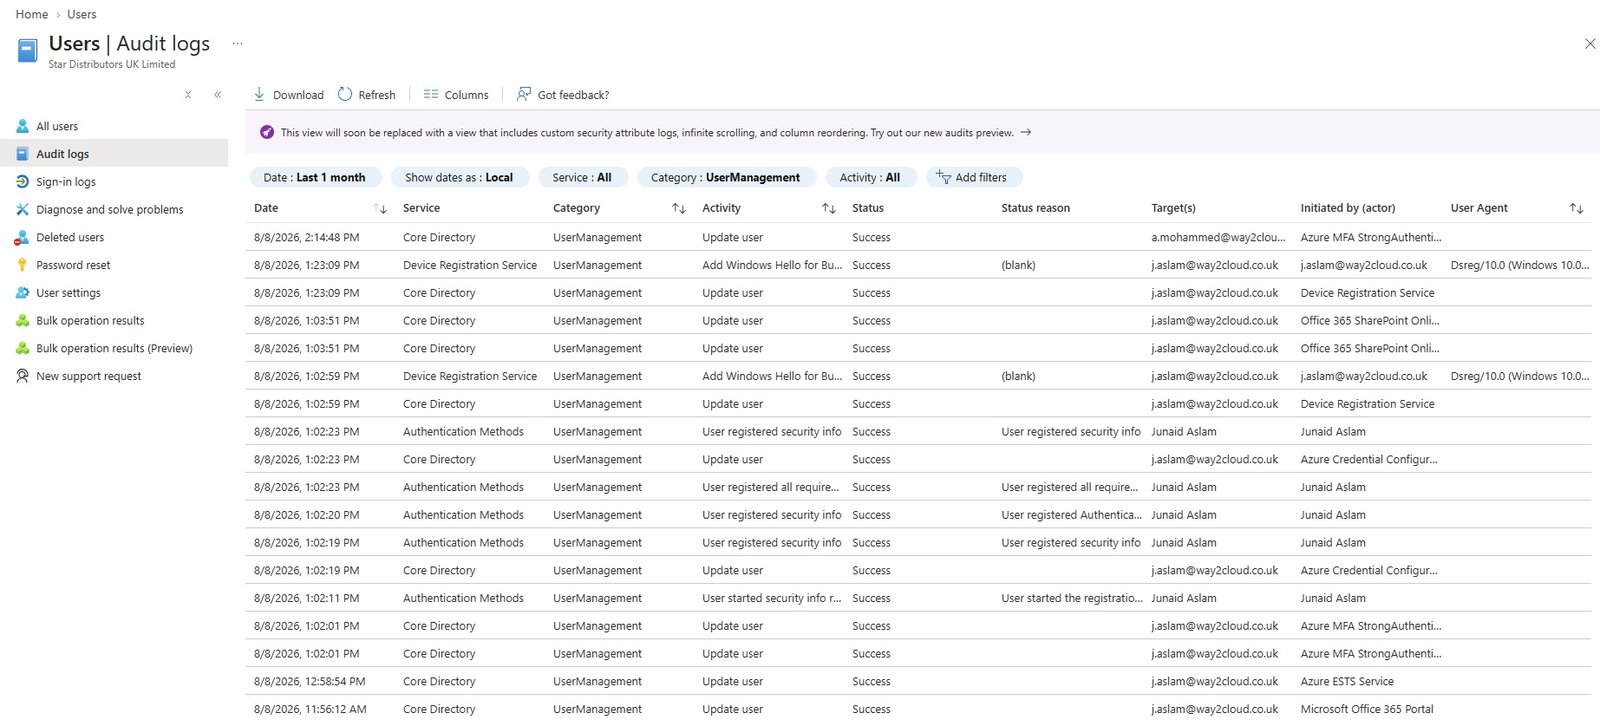Screen dimensions: 1600x721
Task: Select target a.mohammed@way2clou... cell
Action: 1218,237
